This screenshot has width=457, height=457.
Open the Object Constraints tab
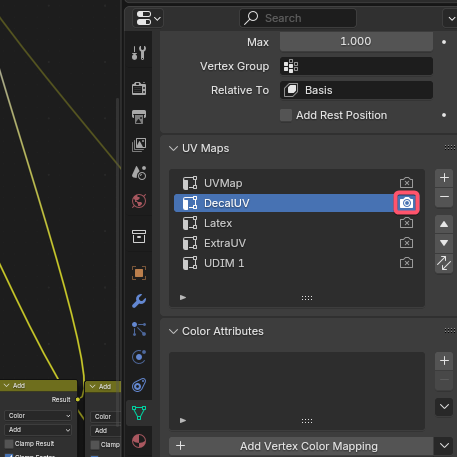(x=139, y=385)
